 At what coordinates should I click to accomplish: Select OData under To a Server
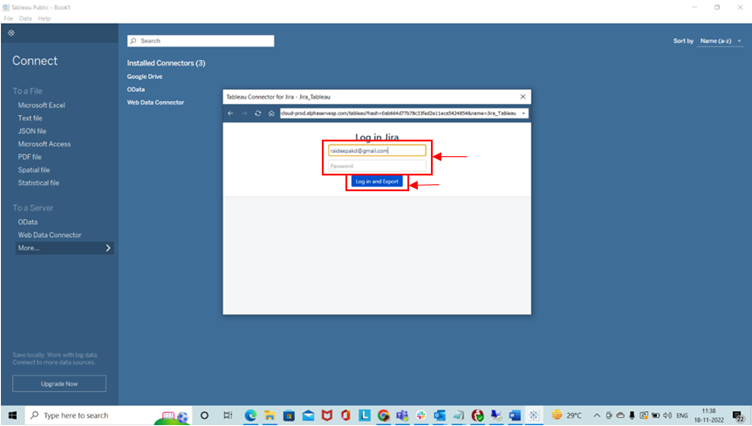click(27, 222)
